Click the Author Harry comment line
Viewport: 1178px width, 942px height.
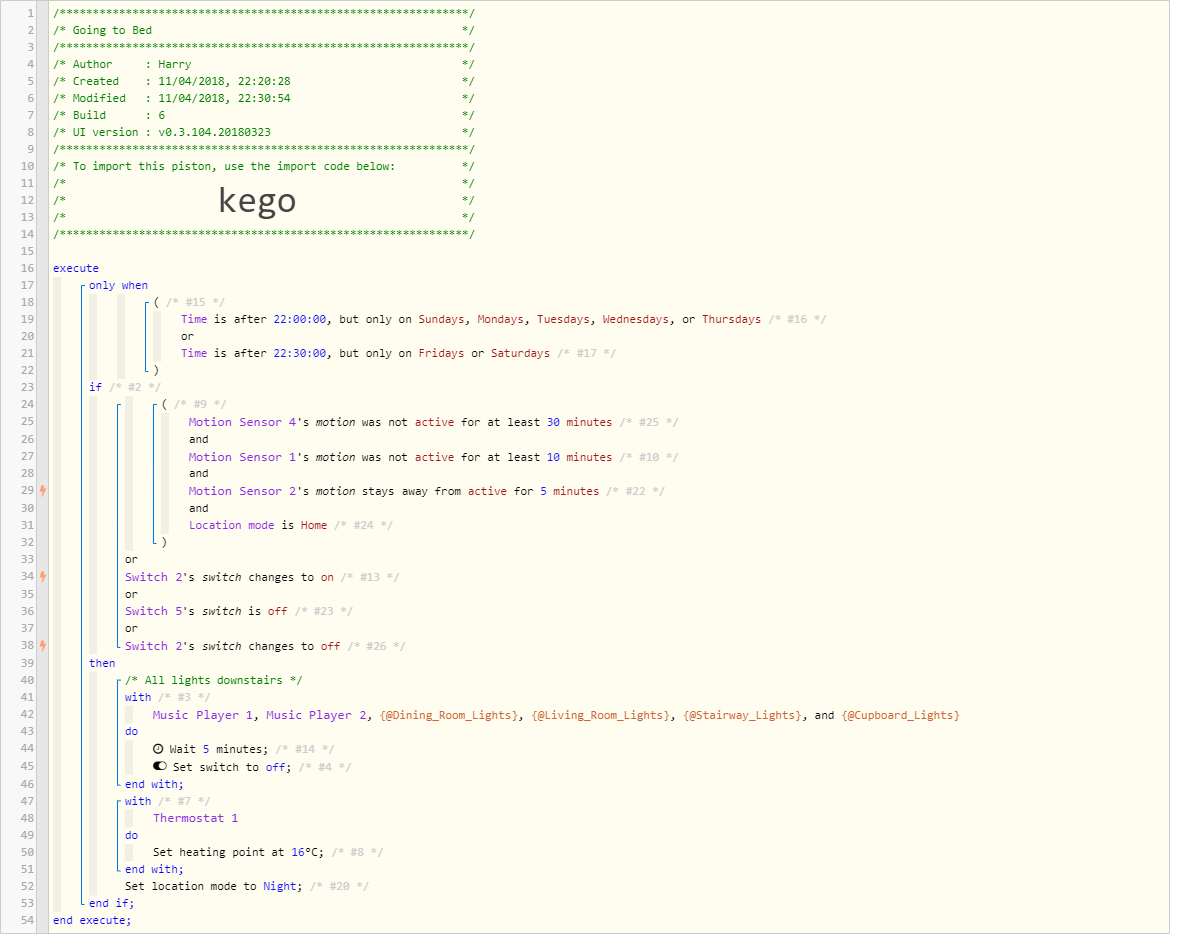[x=264, y=66]
